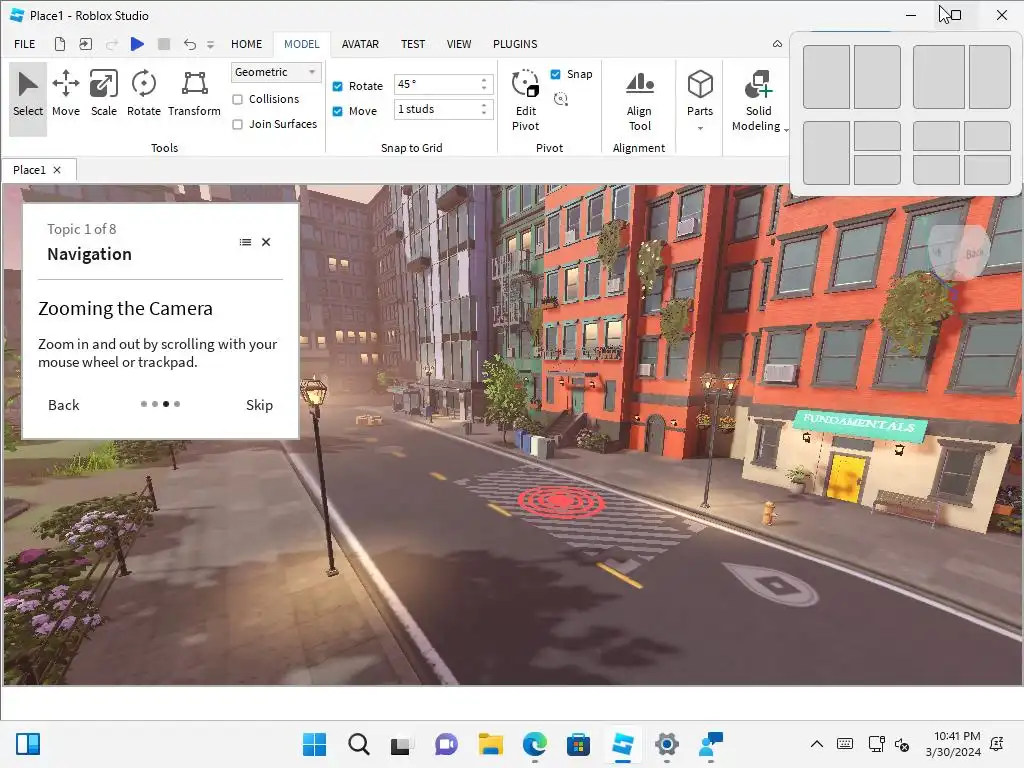The image size is (1024, 768).
Task: Open tutorial topic list icon
Action: click(x=246, y=242)
